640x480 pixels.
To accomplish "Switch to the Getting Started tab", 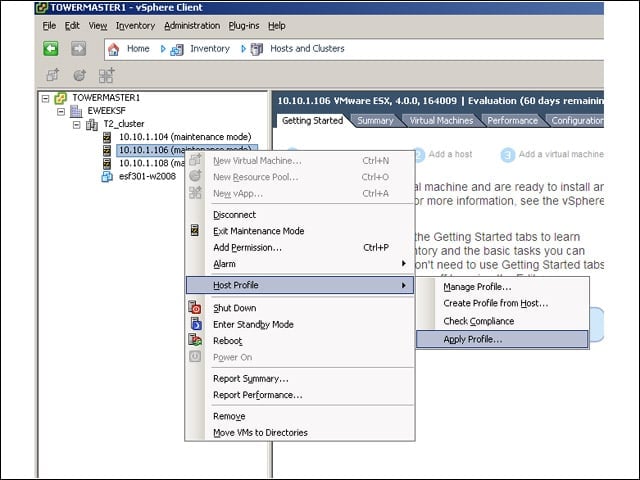I will click(x=312, y=120).
